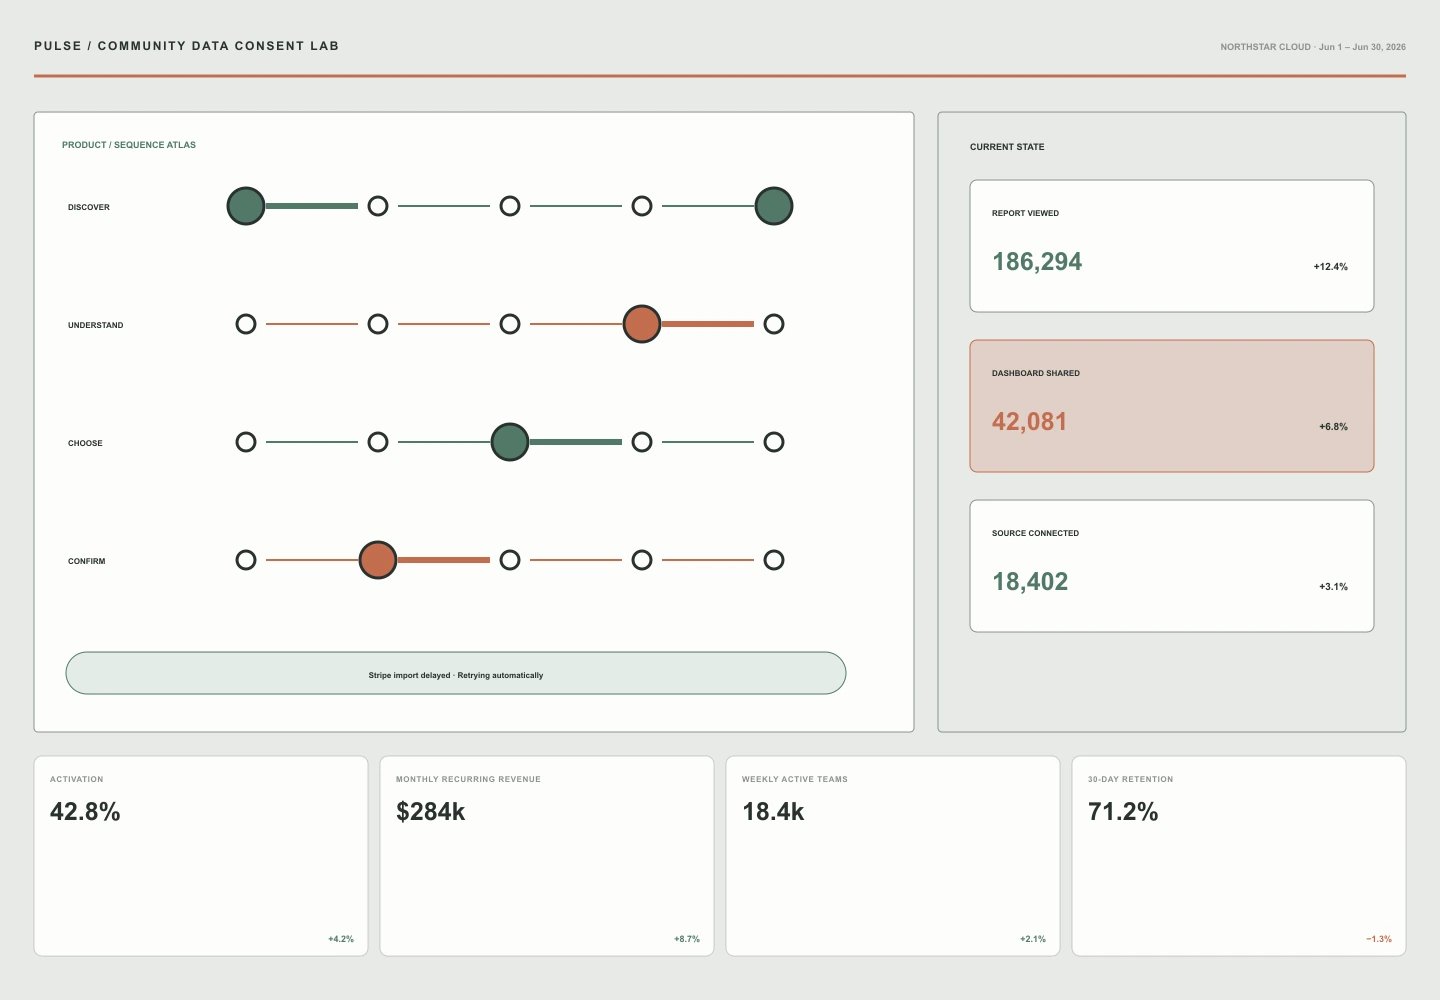Select the second step node in Choose row
This screenshot has width=1440, height=1000.
tap(378, 442)
